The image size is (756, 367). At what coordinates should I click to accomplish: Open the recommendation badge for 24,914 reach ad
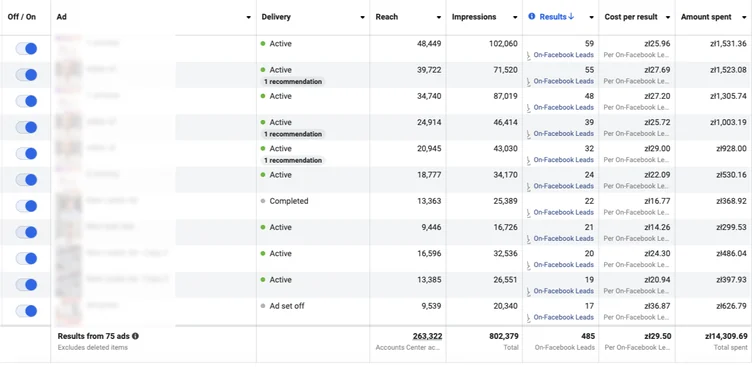coord(293,134)
